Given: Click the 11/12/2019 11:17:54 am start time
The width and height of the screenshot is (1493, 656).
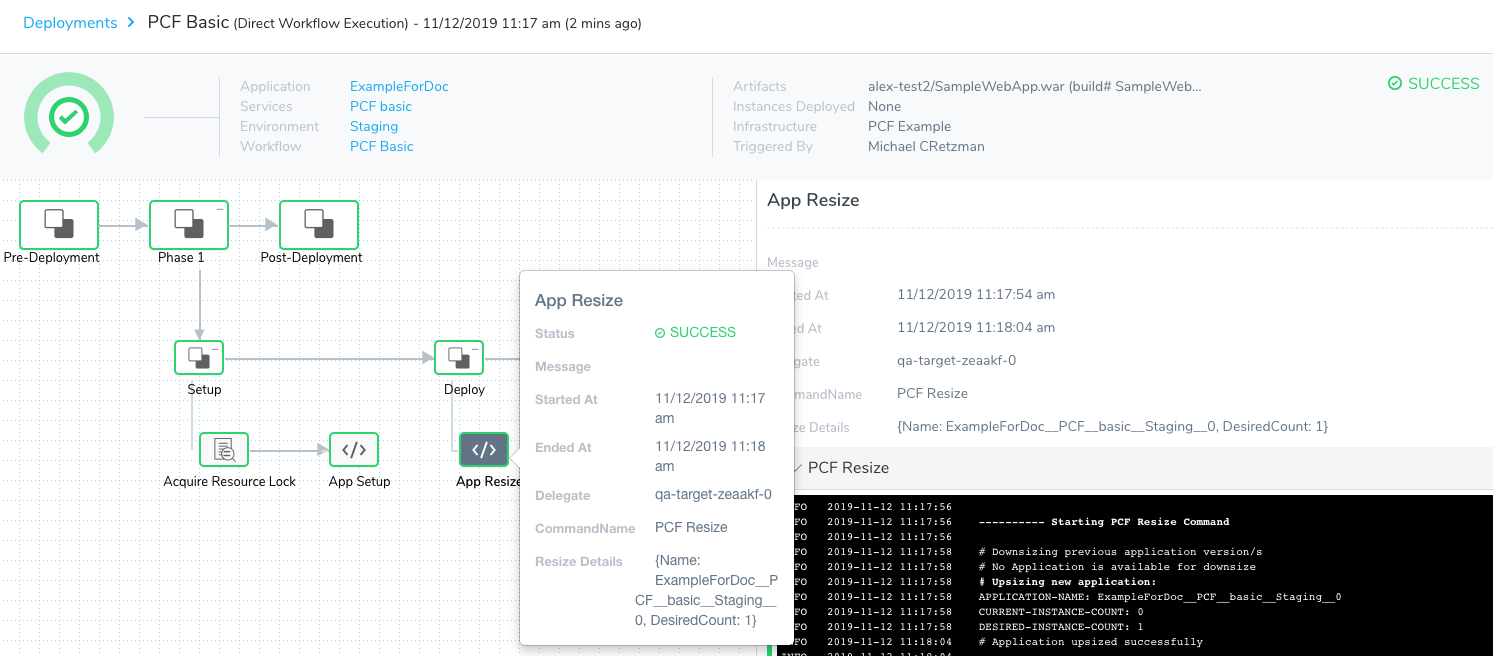Looking at the screenshot, I should pyautogui.click(x=976, y=294).
